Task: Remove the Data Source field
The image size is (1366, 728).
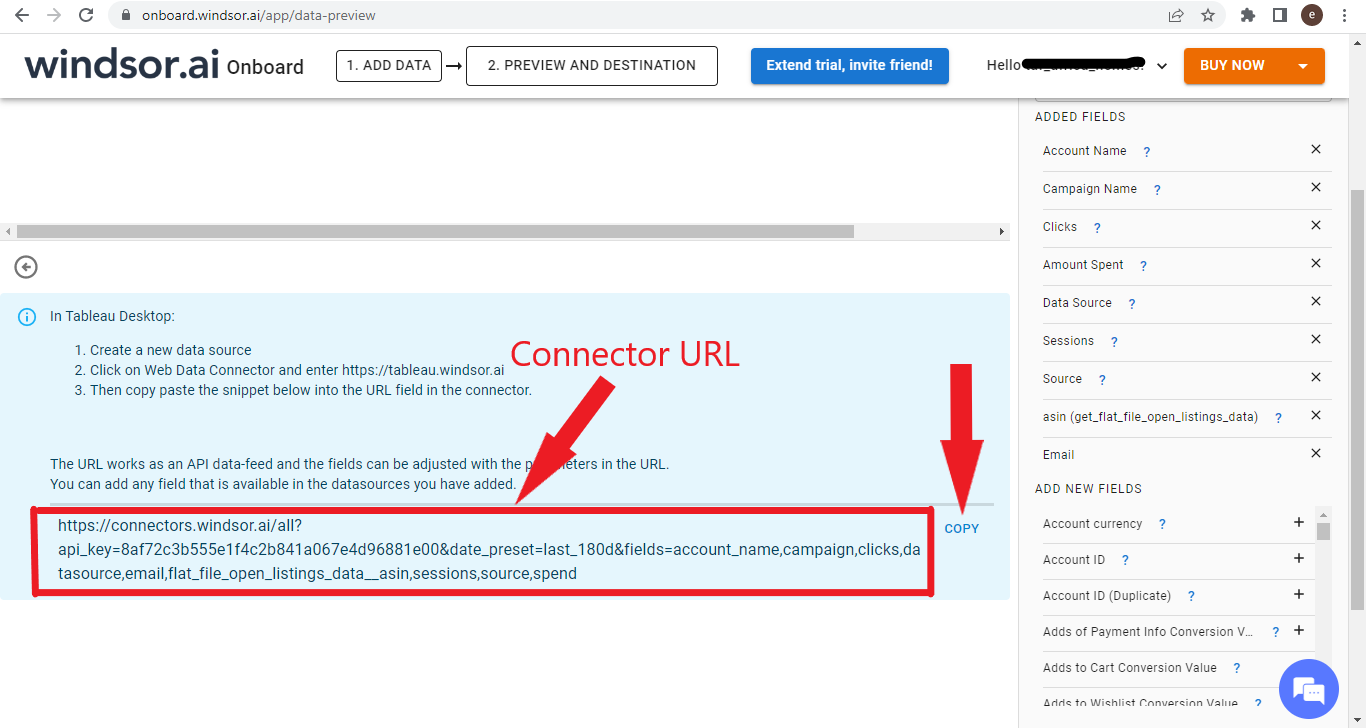Action: [x=1316, y=301]
